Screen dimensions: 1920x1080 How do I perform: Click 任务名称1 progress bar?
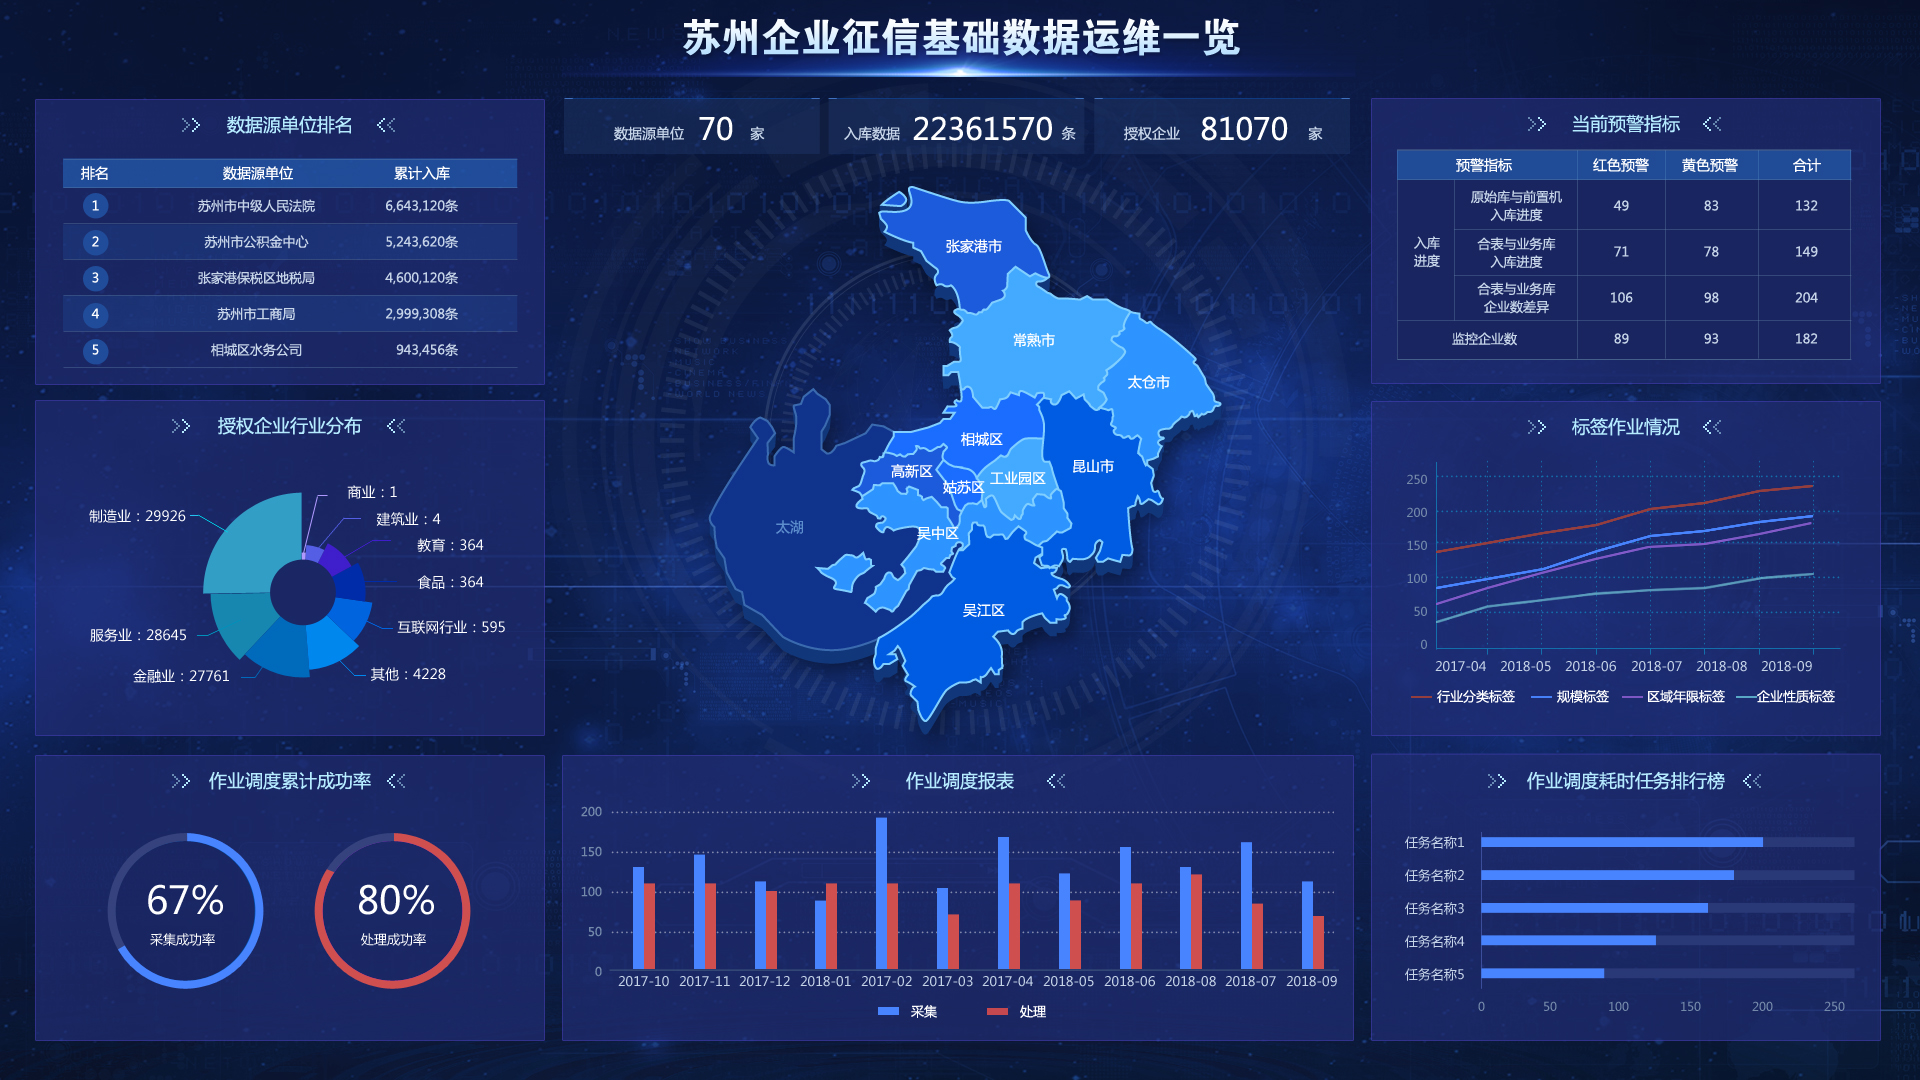coord(1621,842)
